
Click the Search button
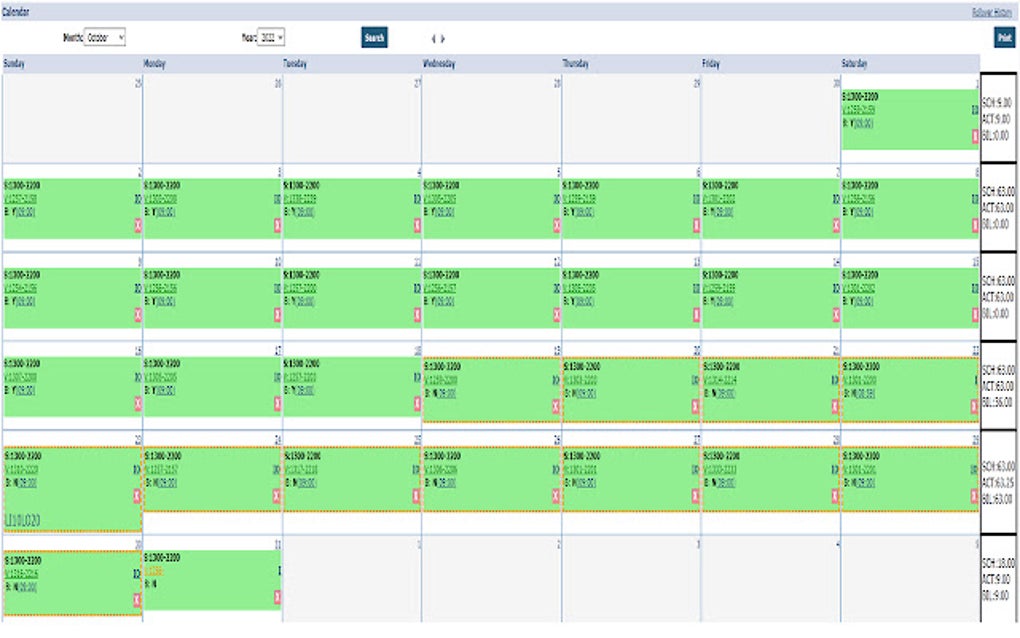[x=374, y=38]
